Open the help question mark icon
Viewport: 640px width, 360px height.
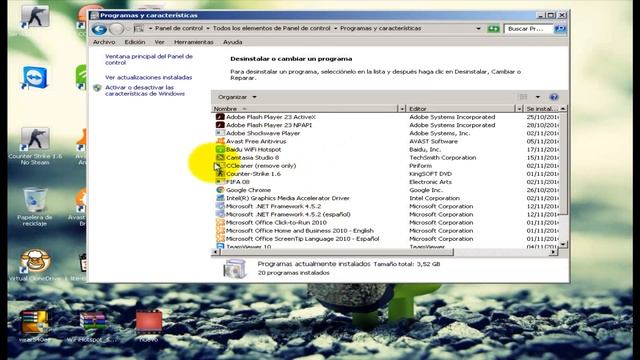[554, 97]
